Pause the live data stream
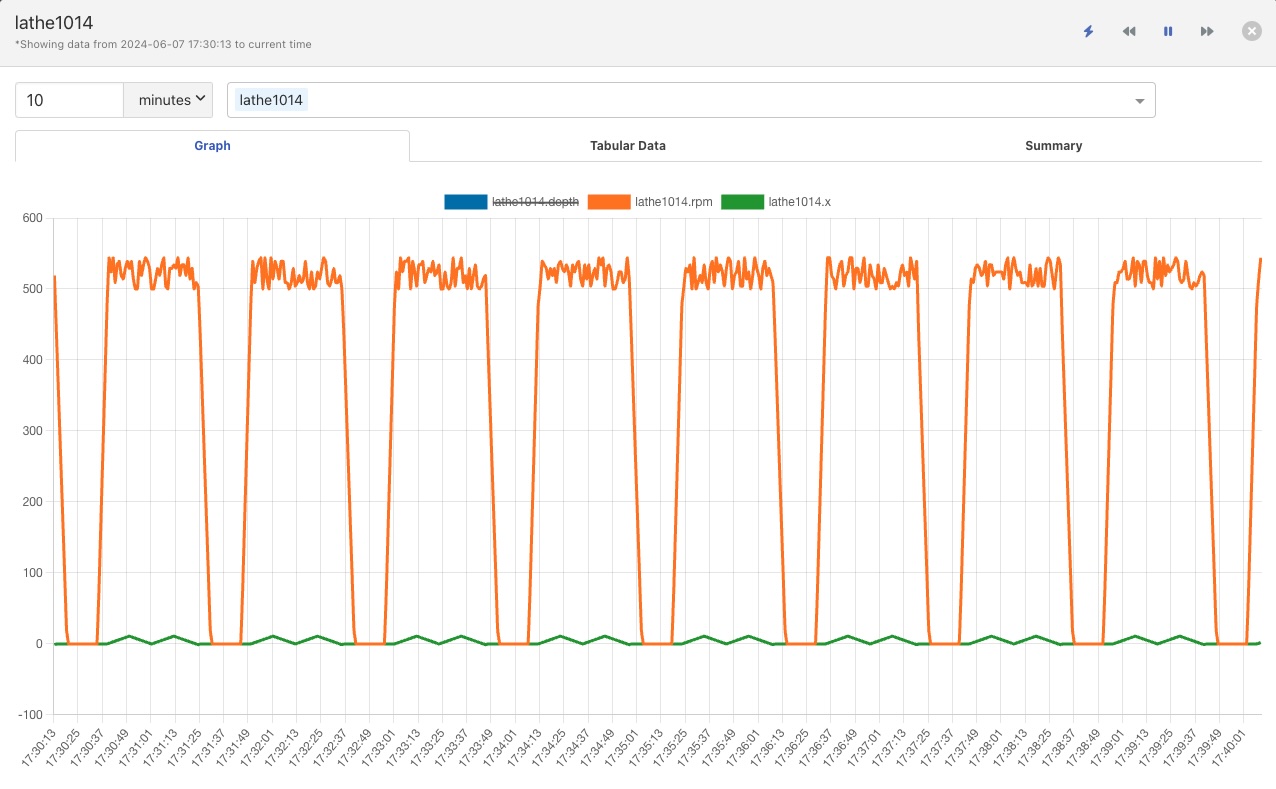Viewport: 1276px width, 789px height. pos(1167,32)
